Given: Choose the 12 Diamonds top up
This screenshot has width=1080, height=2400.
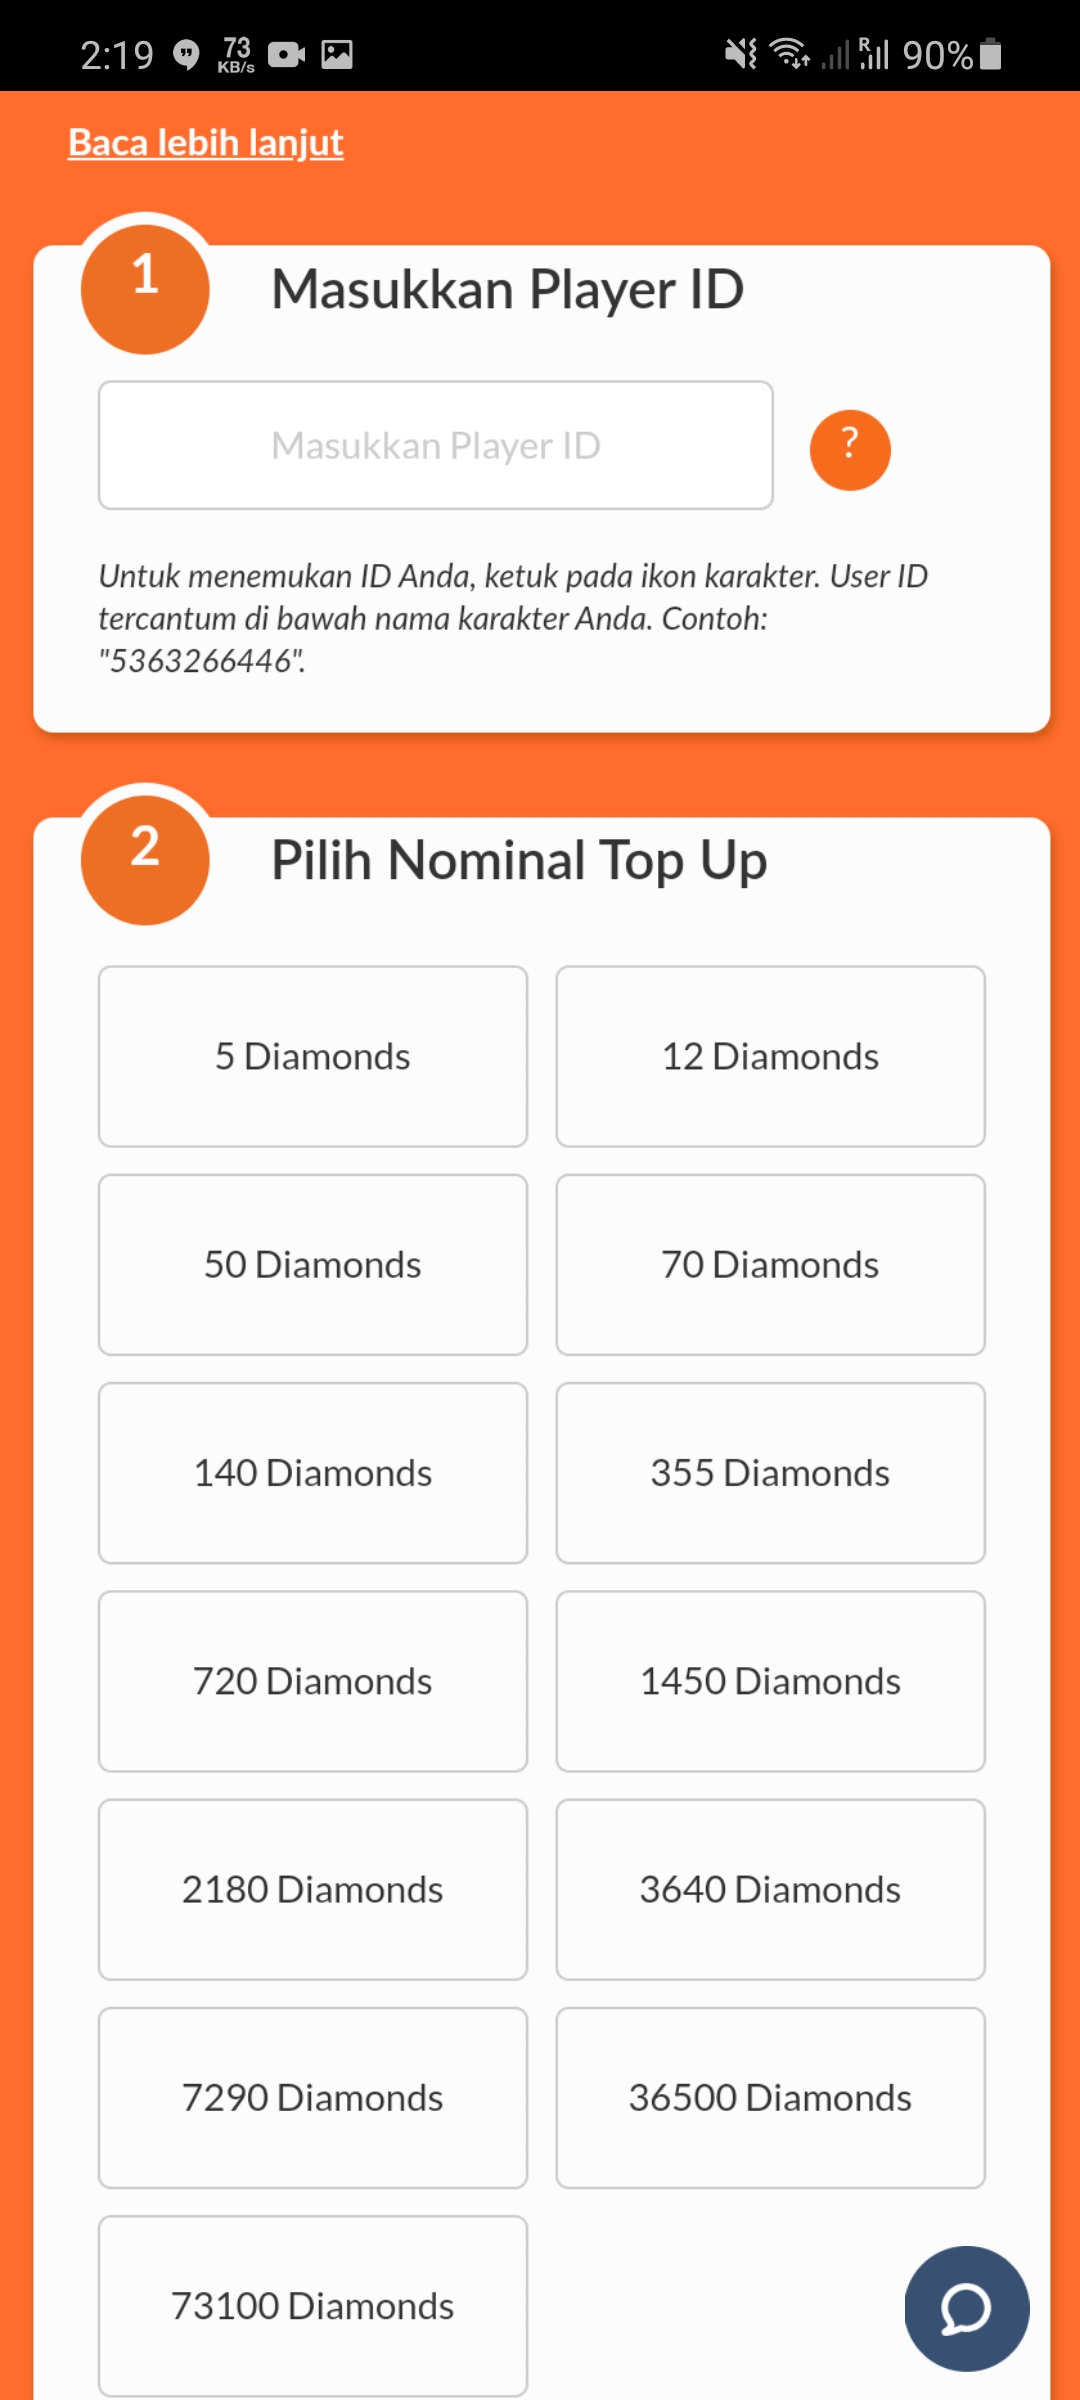Looking at the screenshot, I should coord(770,1056).
